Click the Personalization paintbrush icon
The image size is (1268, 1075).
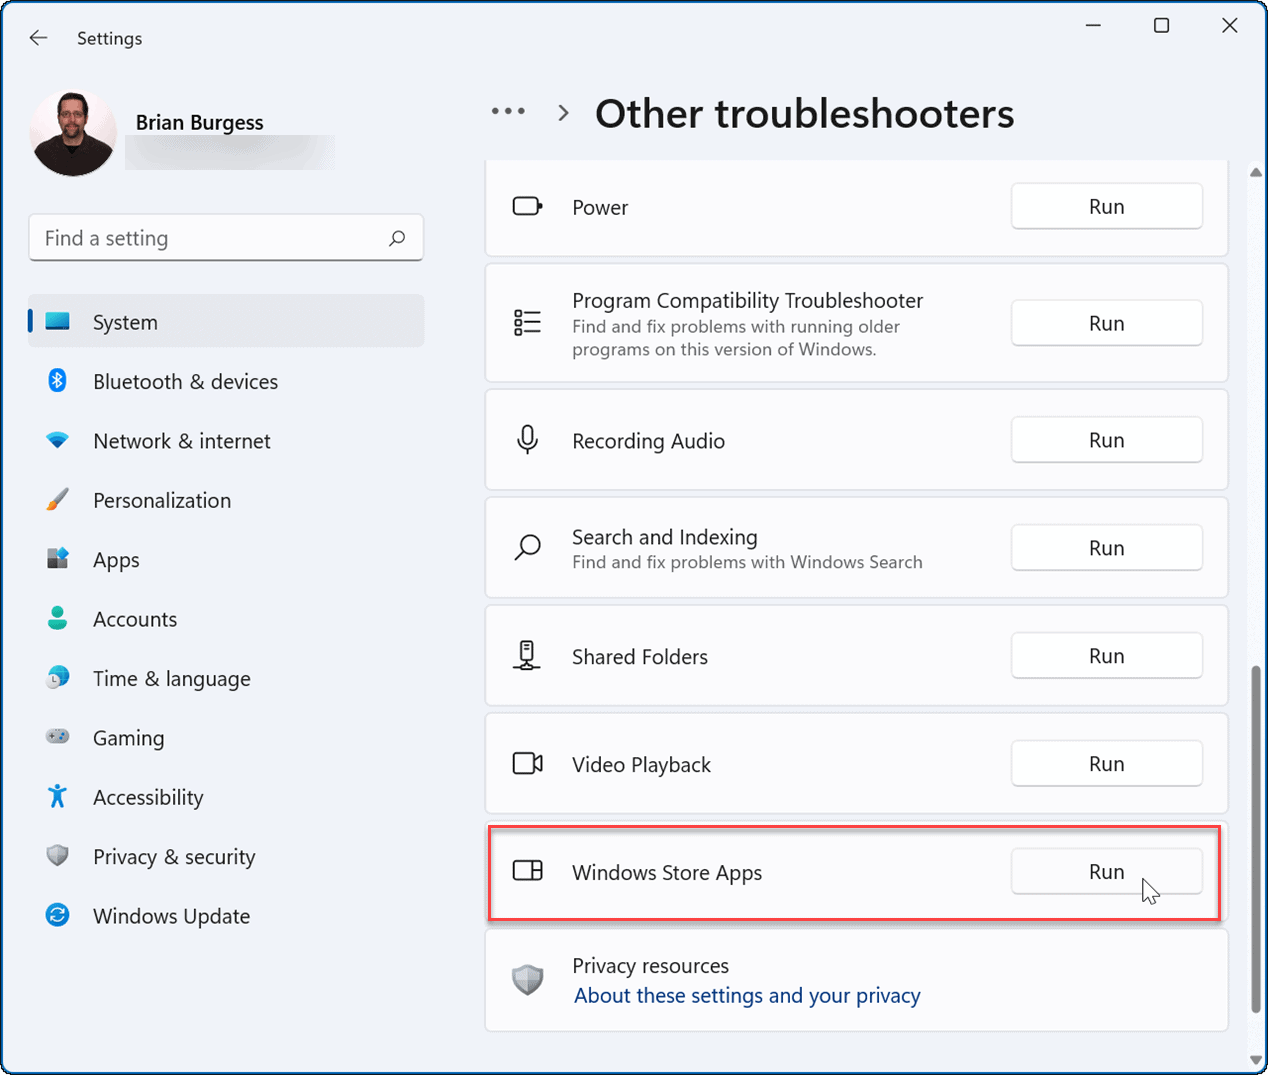point(58,500)
